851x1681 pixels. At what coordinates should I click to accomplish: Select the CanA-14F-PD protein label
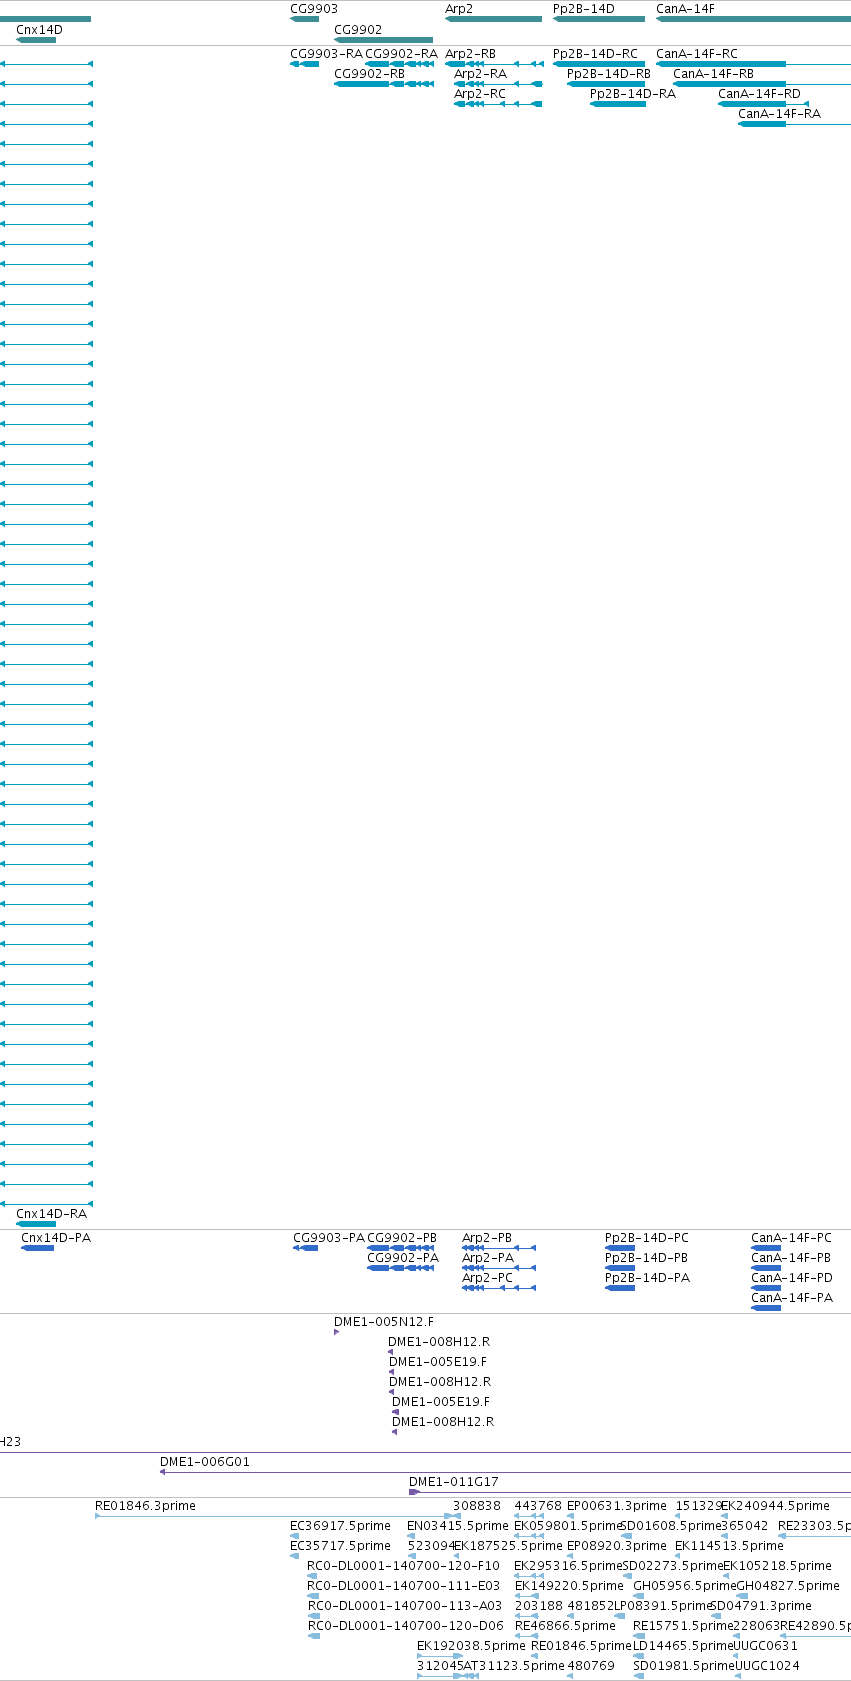tap(792, 1278)
